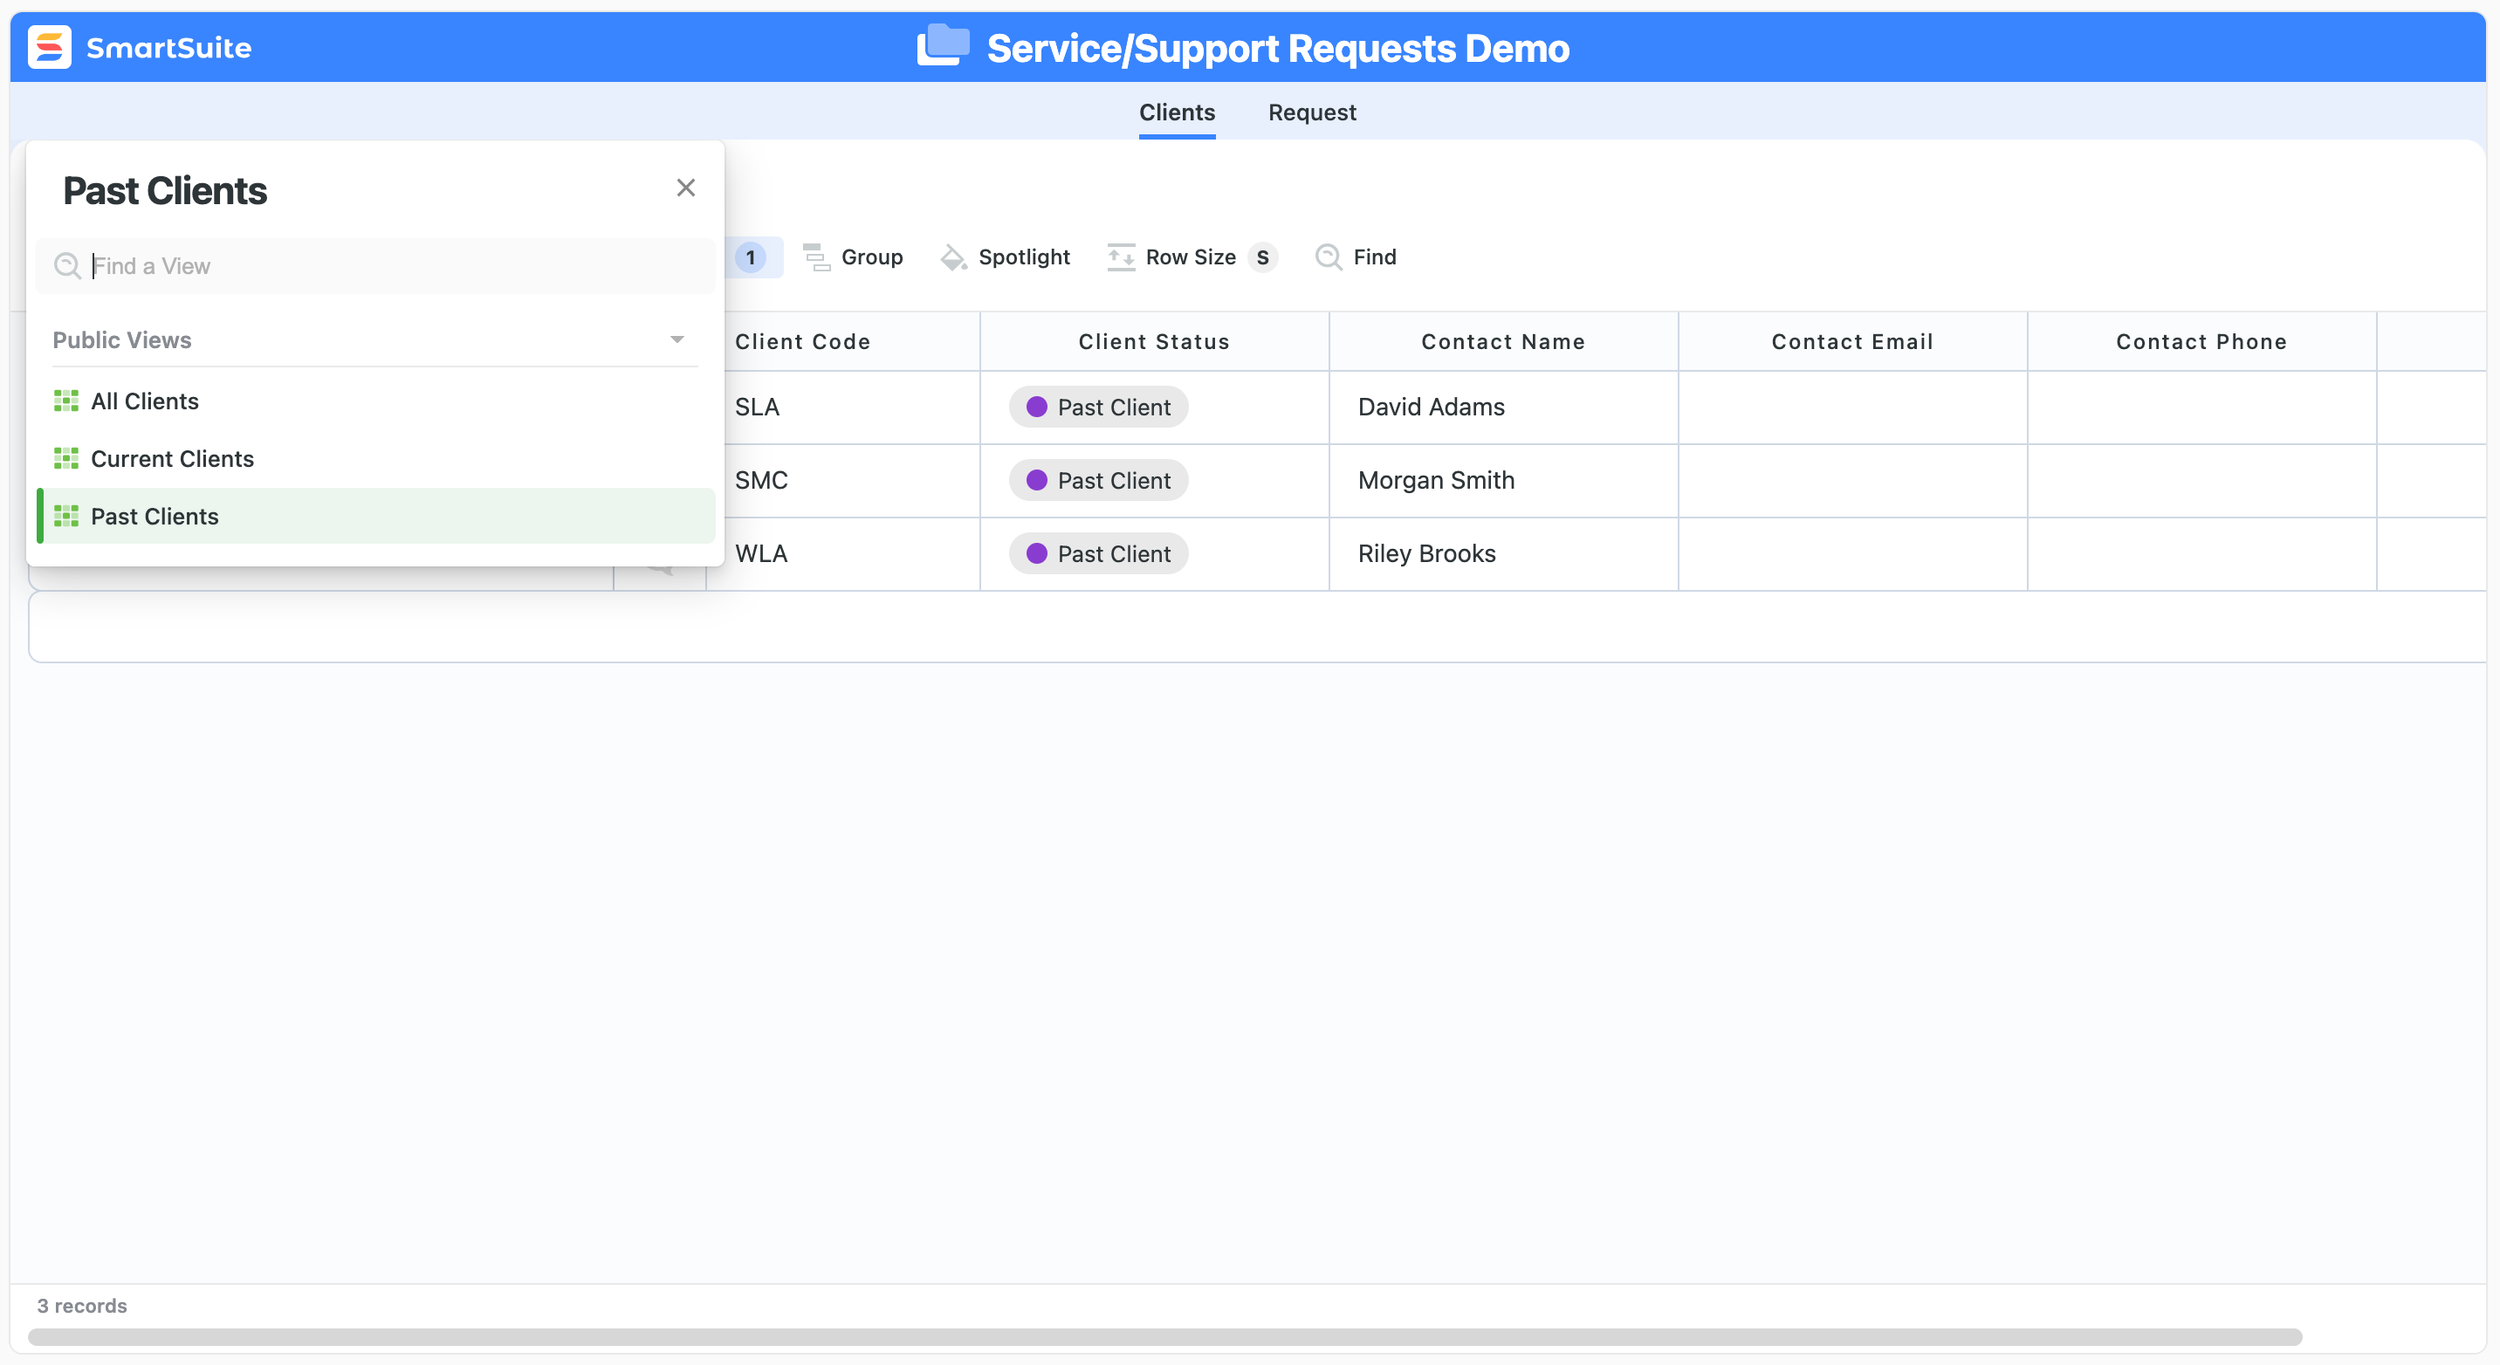Click the Find a View search field
The width and height of the screenshot is (2500, 1365).
coord(375,266)
